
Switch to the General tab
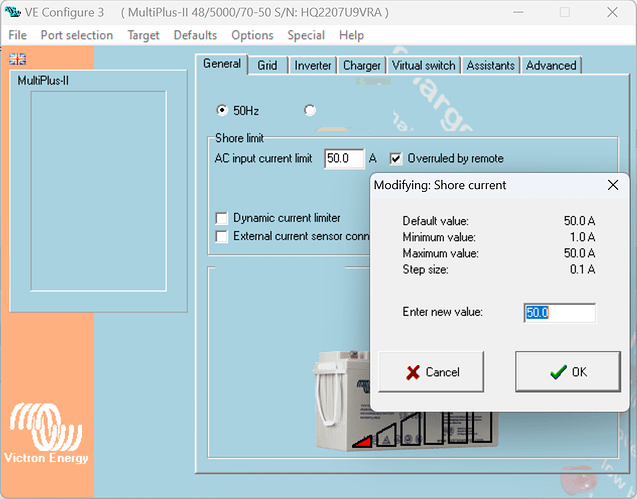pyautogui.click(x=222, y=64)
